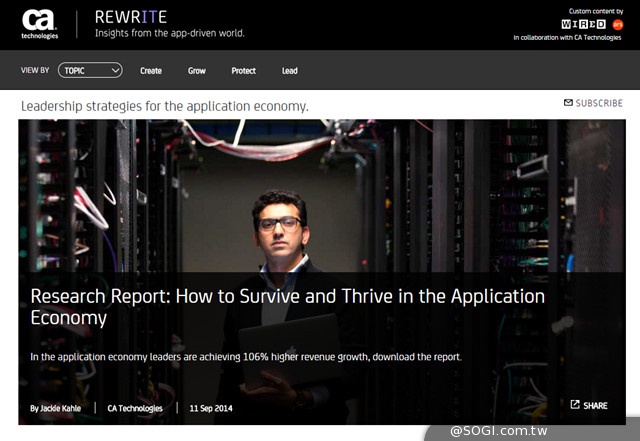Viewport: 640px width, 441px height.
Task: Click the Share arrow icon
Action: click(575, 405)
